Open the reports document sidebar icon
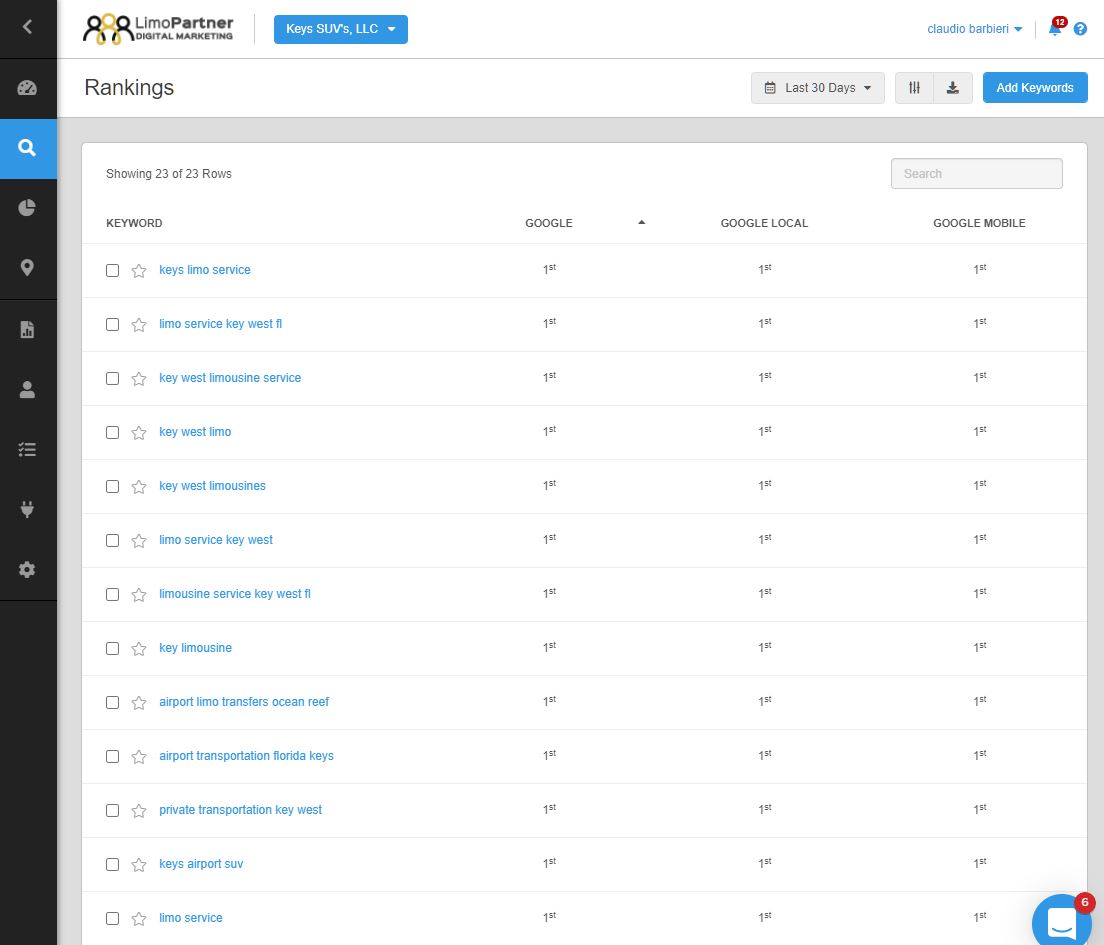 [27, 329]
